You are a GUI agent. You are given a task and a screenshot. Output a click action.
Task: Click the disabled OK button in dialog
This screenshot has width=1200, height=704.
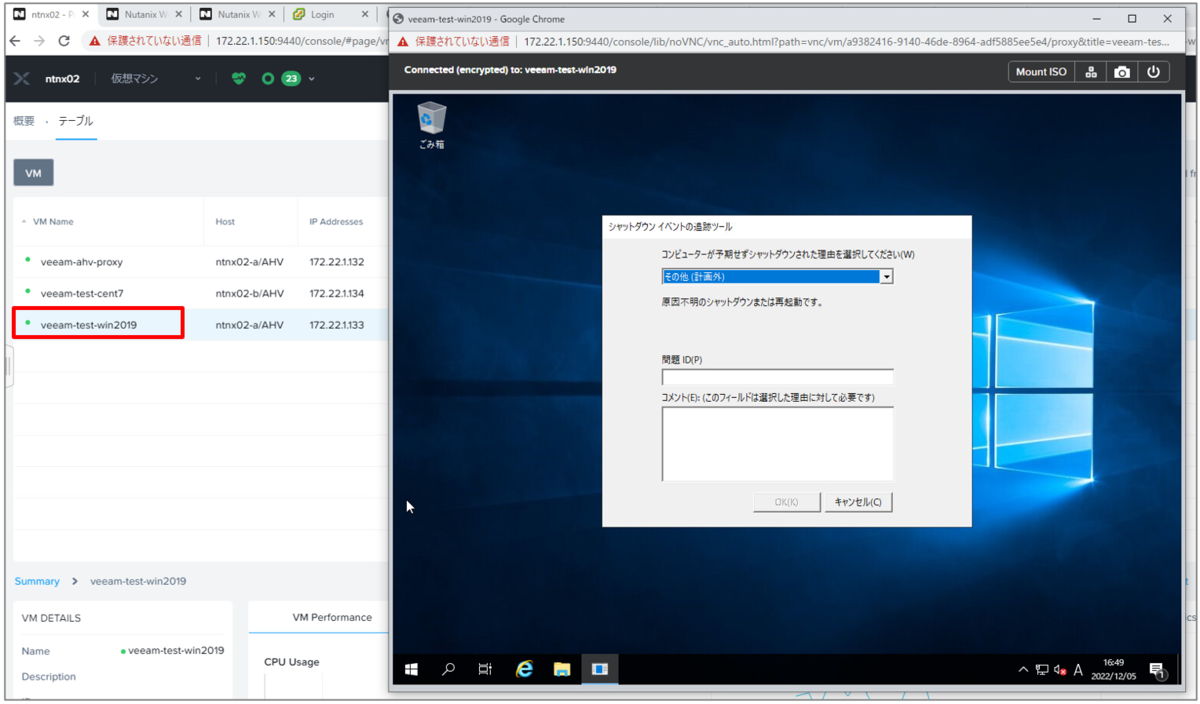[786, 502]
